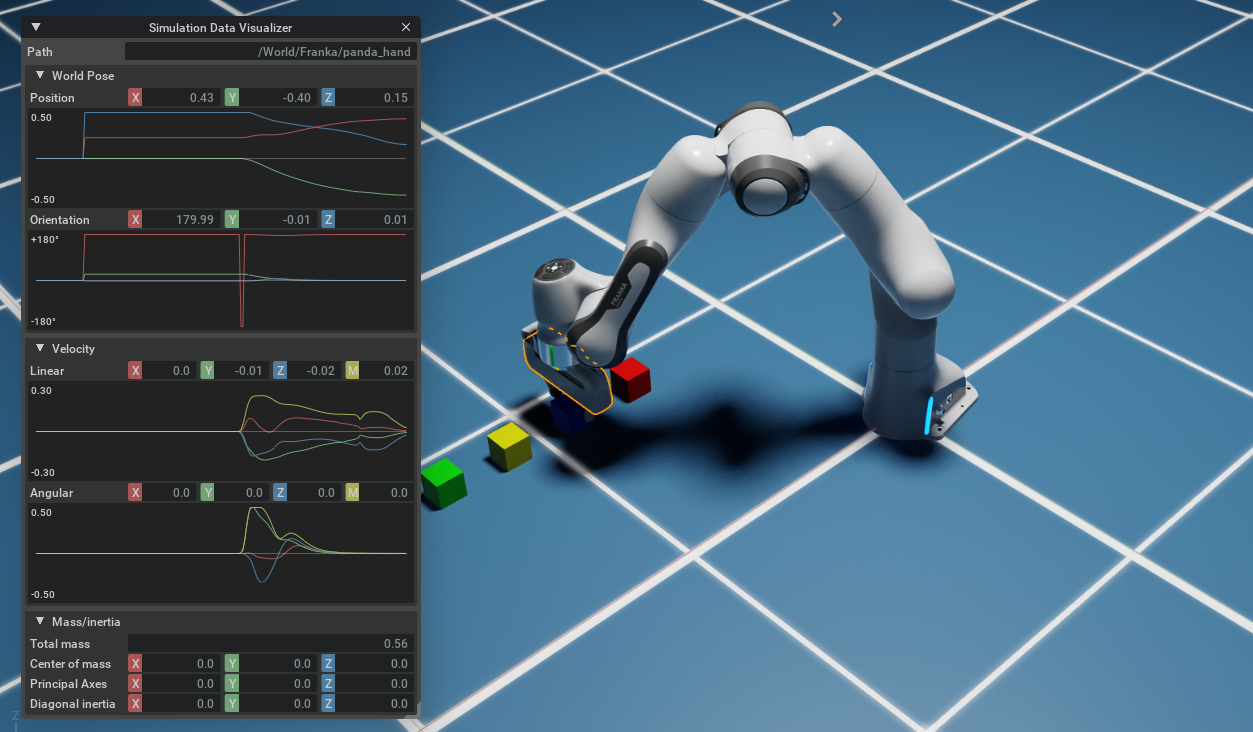Click the expand arrow above the viewport

[836, 18]
